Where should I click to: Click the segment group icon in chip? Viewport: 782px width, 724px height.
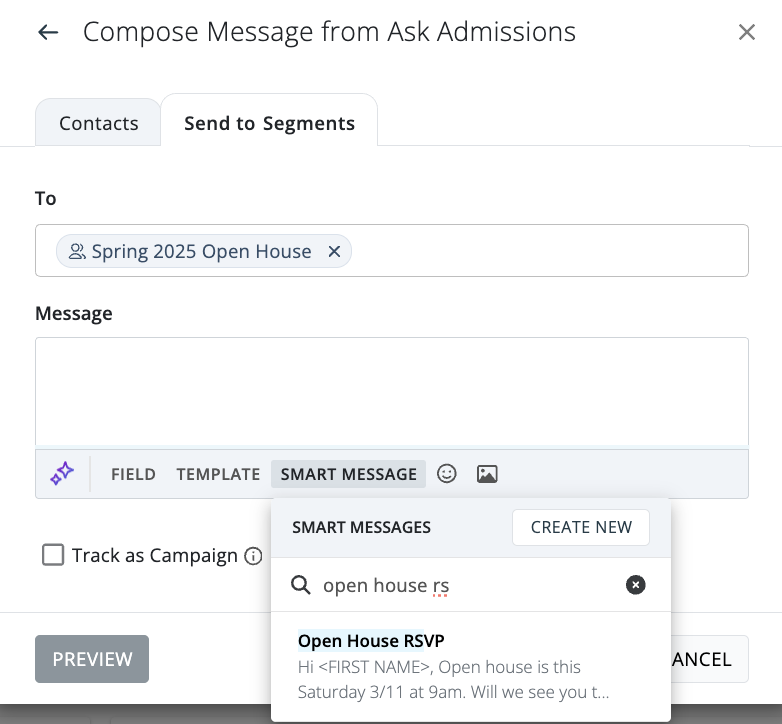tap(77, 252)
